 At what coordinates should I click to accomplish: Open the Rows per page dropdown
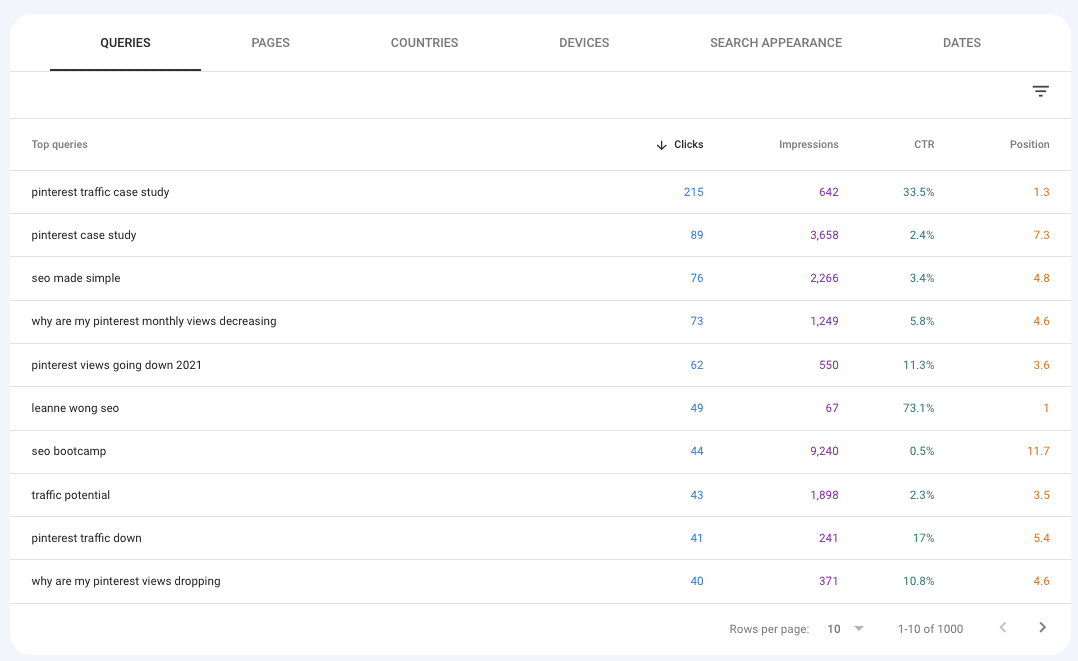pyautogui.click(x=843, y=628)
